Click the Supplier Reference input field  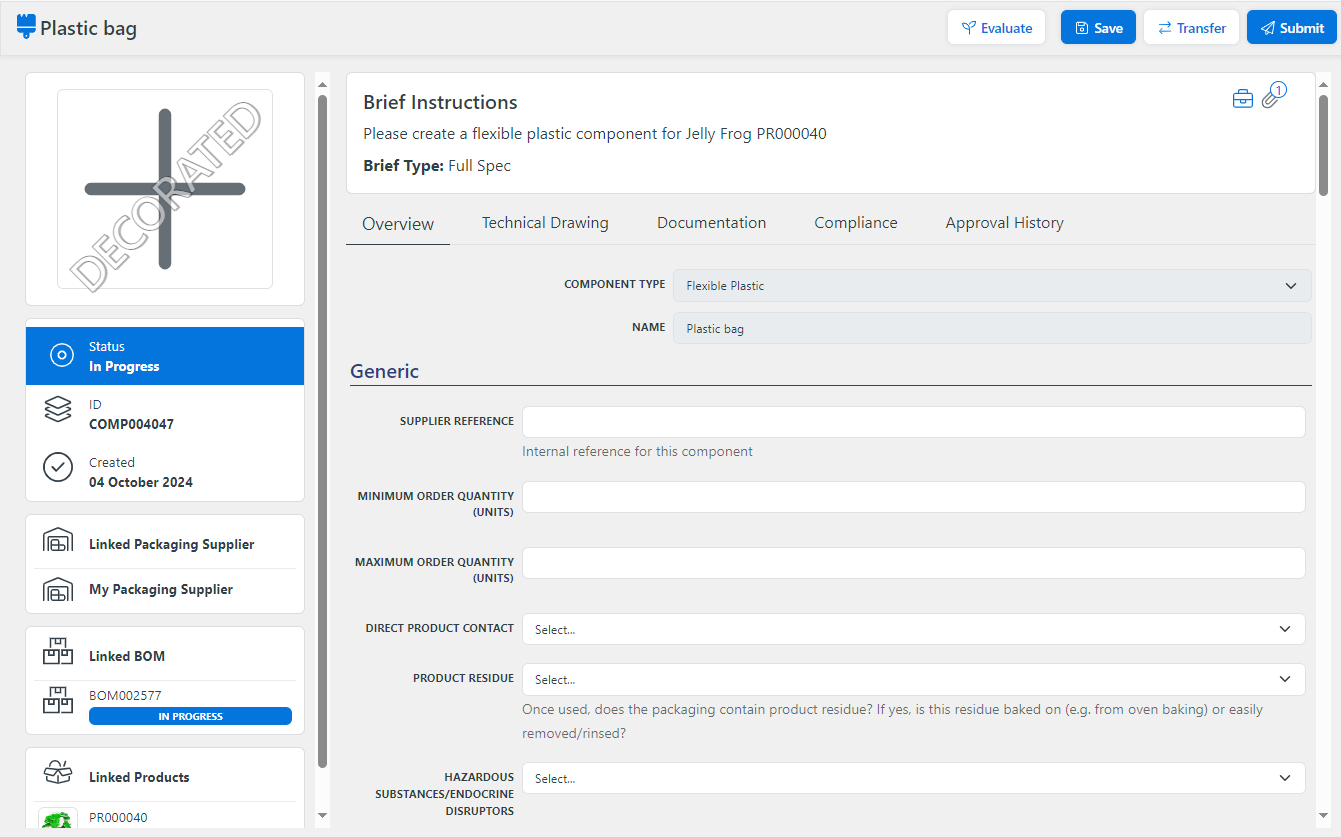point(912,421)
